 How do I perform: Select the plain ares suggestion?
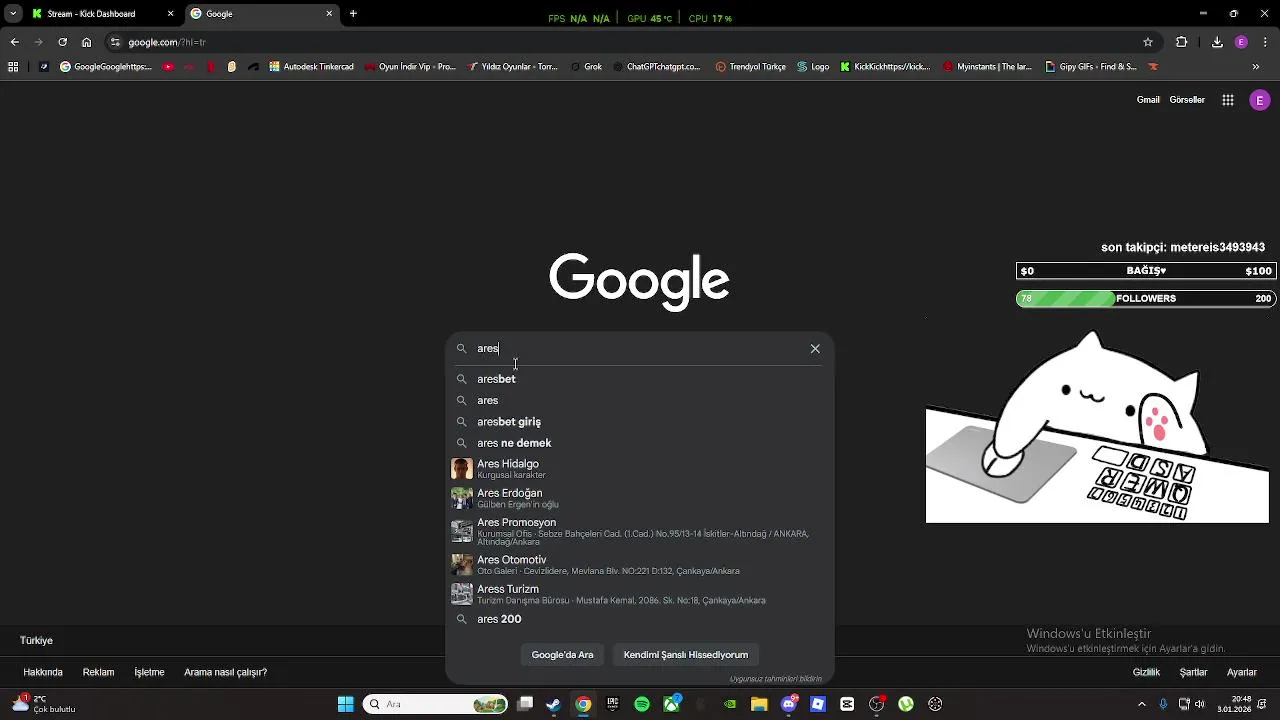click(x=640, y=400)
